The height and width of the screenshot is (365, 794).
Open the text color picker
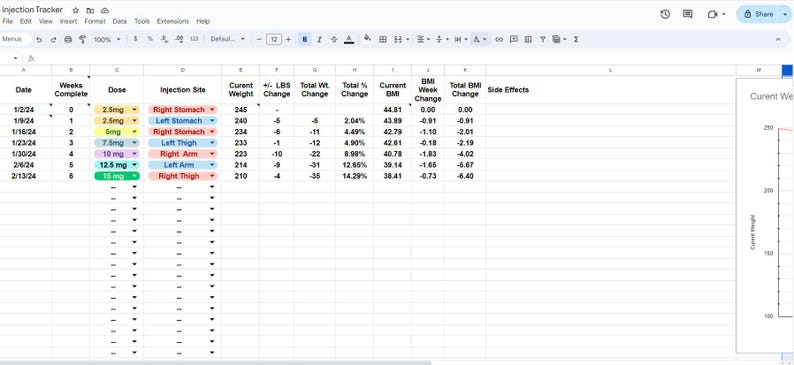click(349, 39)
